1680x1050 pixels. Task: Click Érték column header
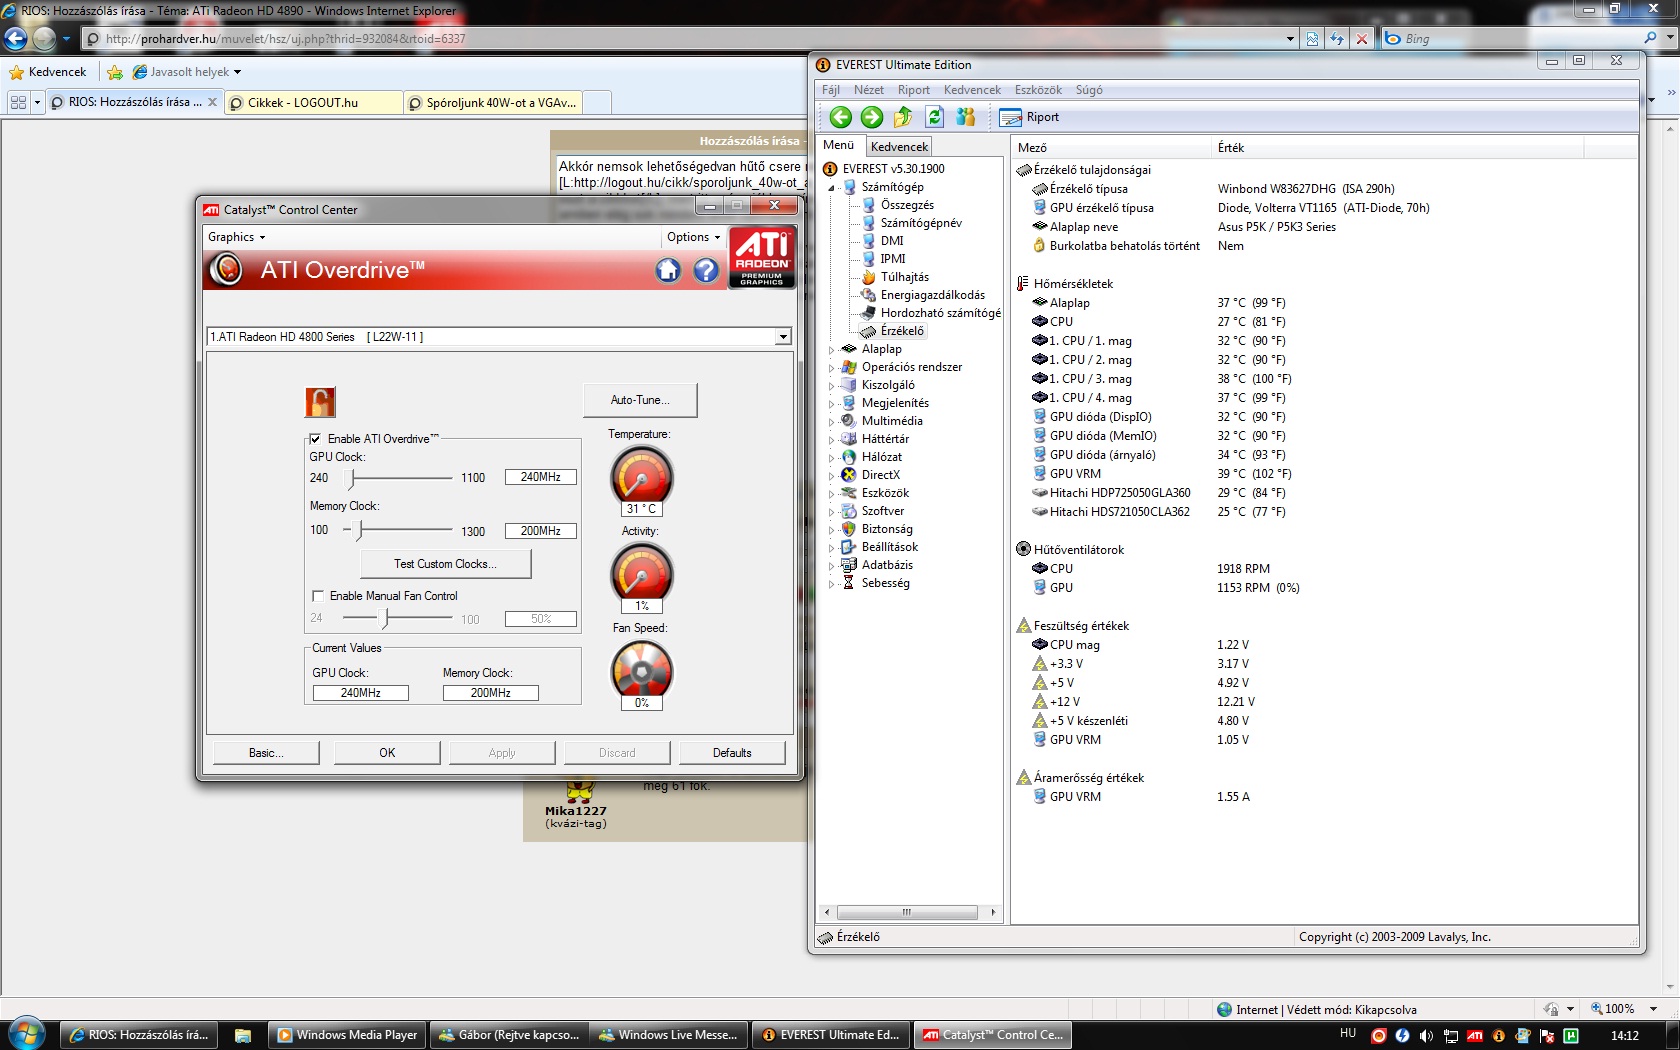[x=1398, y=148]
